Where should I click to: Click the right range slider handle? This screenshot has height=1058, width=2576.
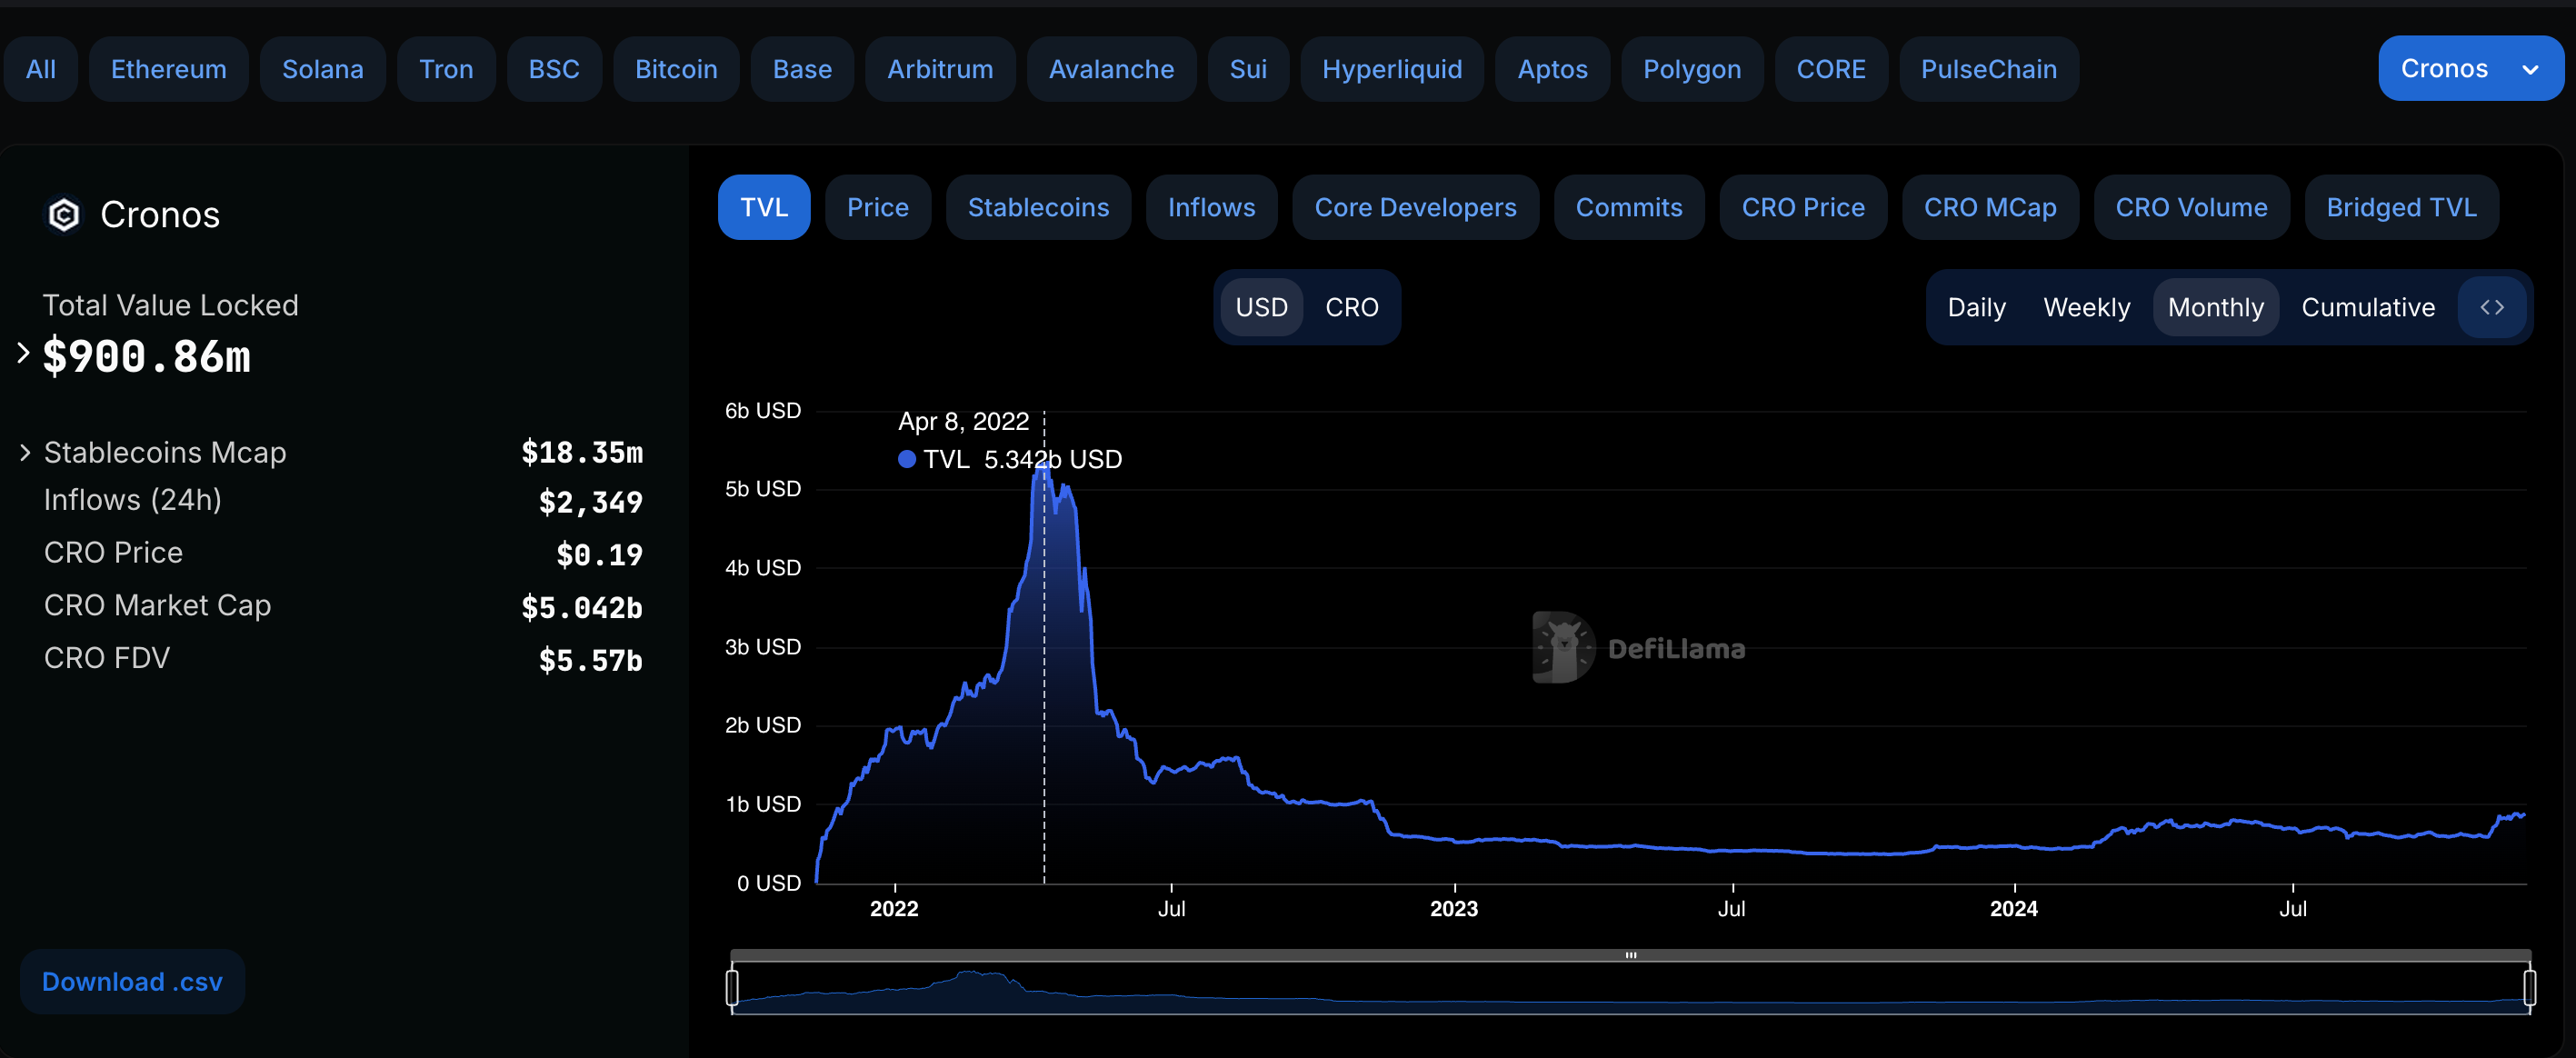coord(2529,987)
